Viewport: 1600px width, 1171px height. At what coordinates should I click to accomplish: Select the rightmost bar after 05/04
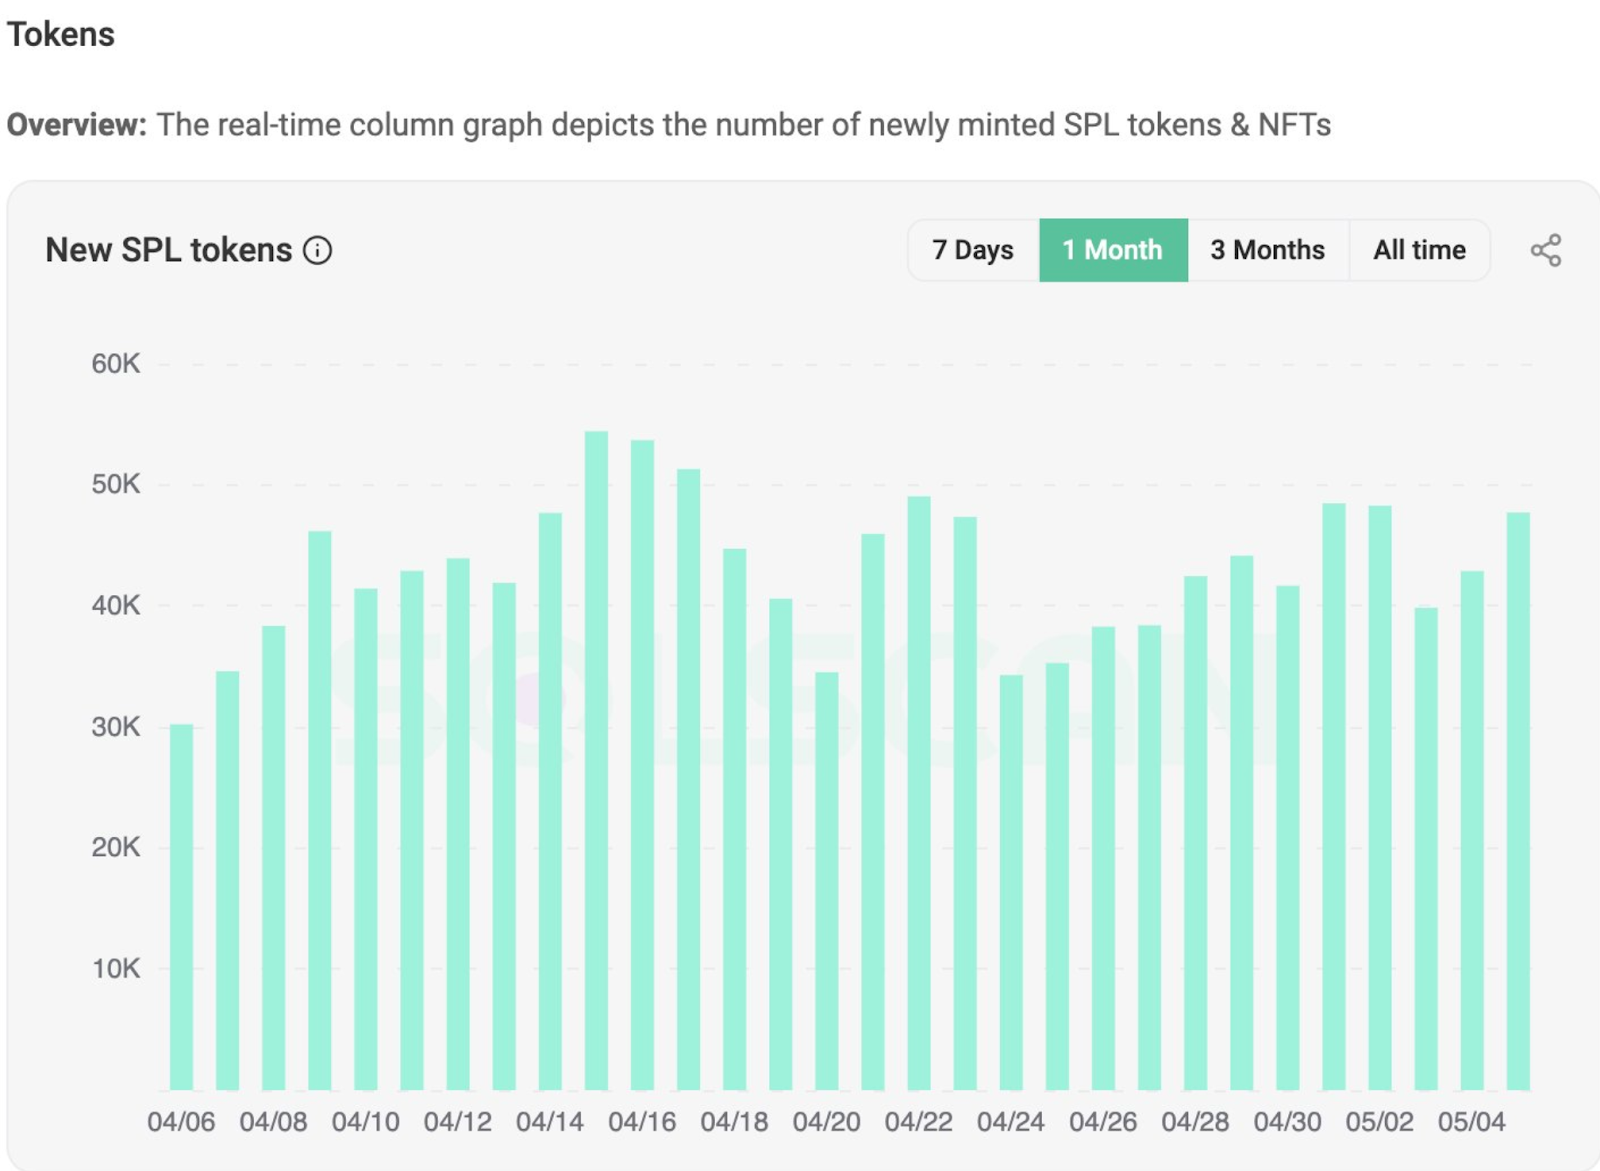(x=1518, y=801)
